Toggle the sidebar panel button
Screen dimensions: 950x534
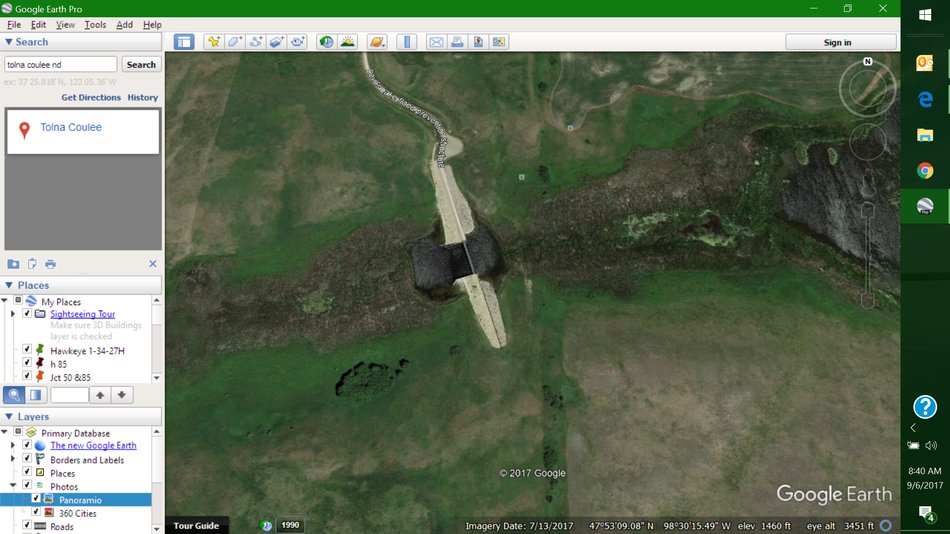tap(183, 42)
